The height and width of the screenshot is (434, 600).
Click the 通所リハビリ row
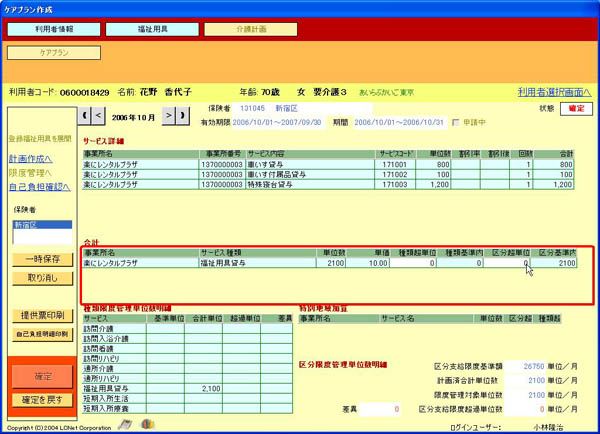pyautogui.click(x=188, y=379)
